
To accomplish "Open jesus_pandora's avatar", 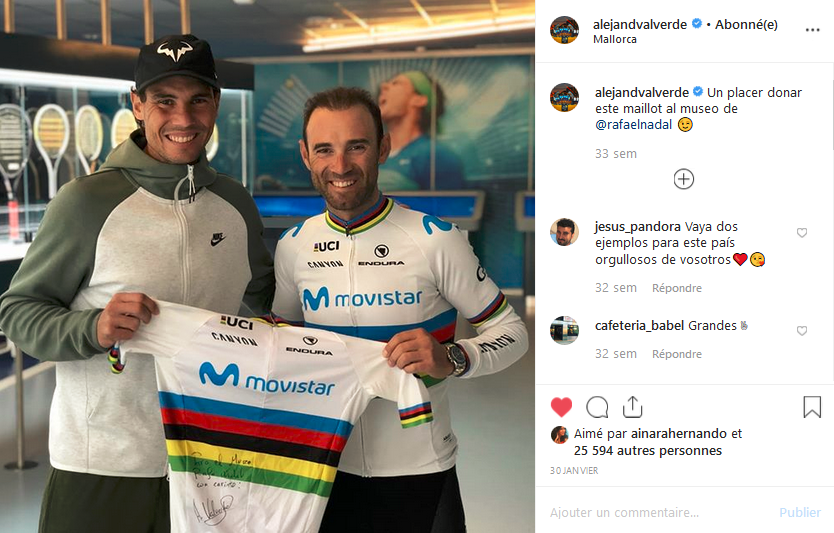I will pos(564,232).
